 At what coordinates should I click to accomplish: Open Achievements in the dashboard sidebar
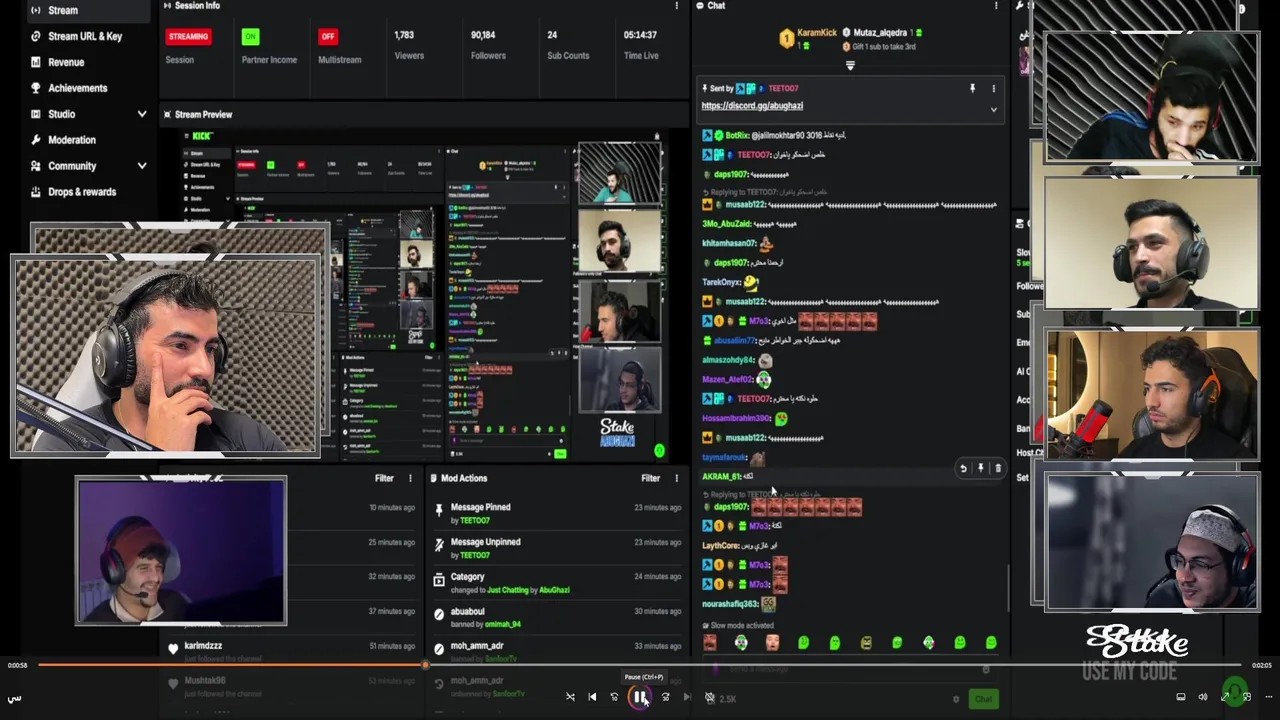point(77,88)
